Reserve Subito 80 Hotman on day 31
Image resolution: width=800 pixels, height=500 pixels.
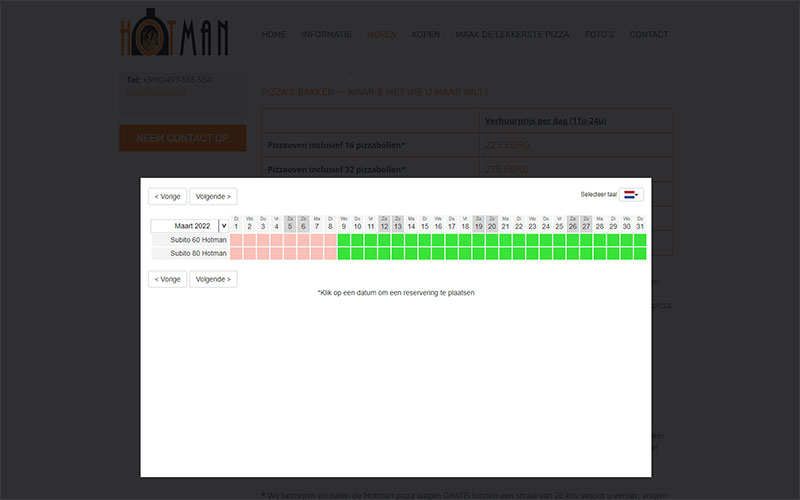click(640, 254)
